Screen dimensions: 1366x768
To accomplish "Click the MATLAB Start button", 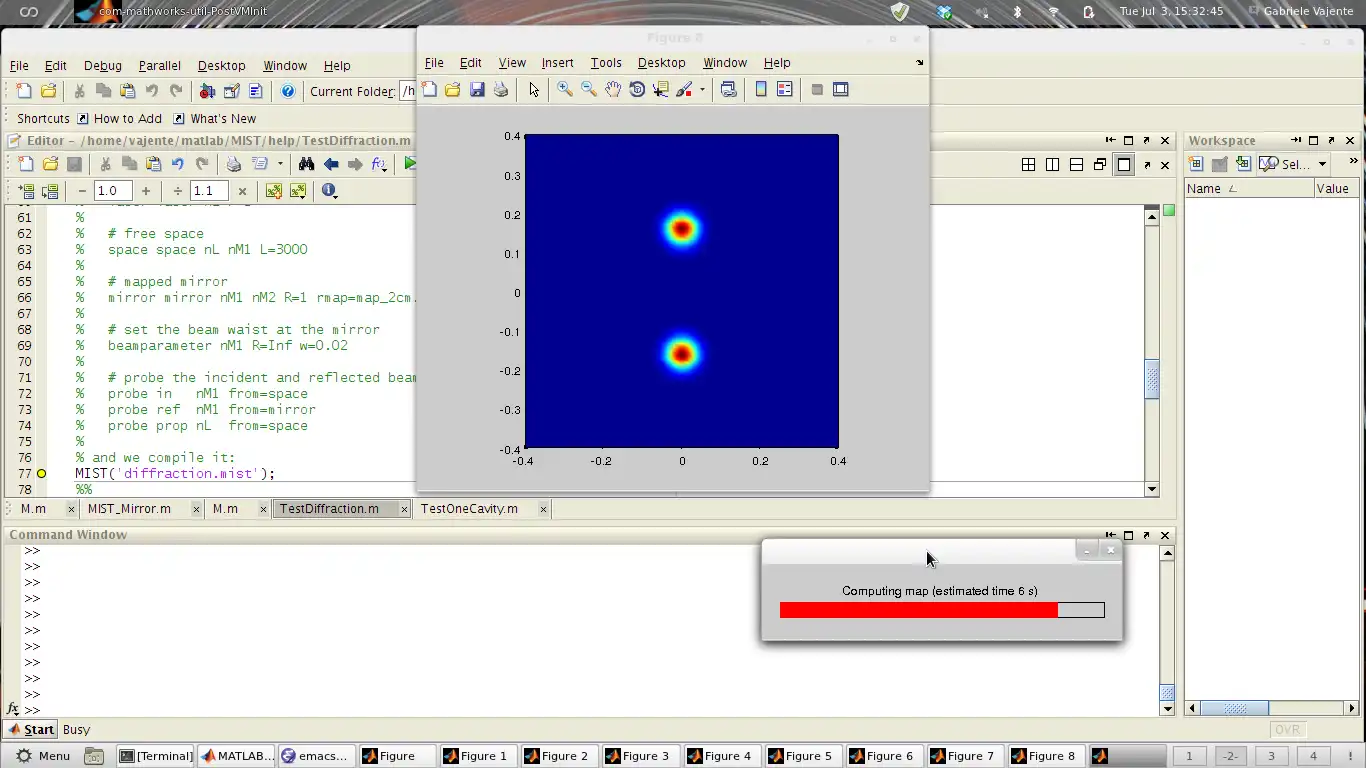I will (x=30, y=729).
